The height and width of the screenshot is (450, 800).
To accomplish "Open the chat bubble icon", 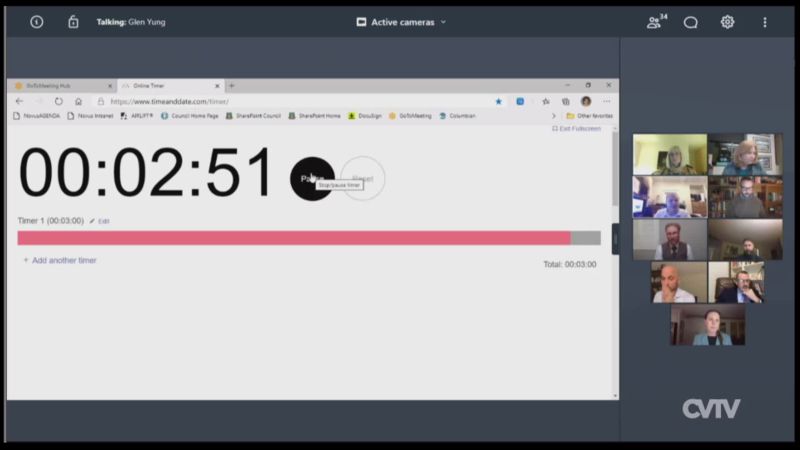I will coord(690,22).
